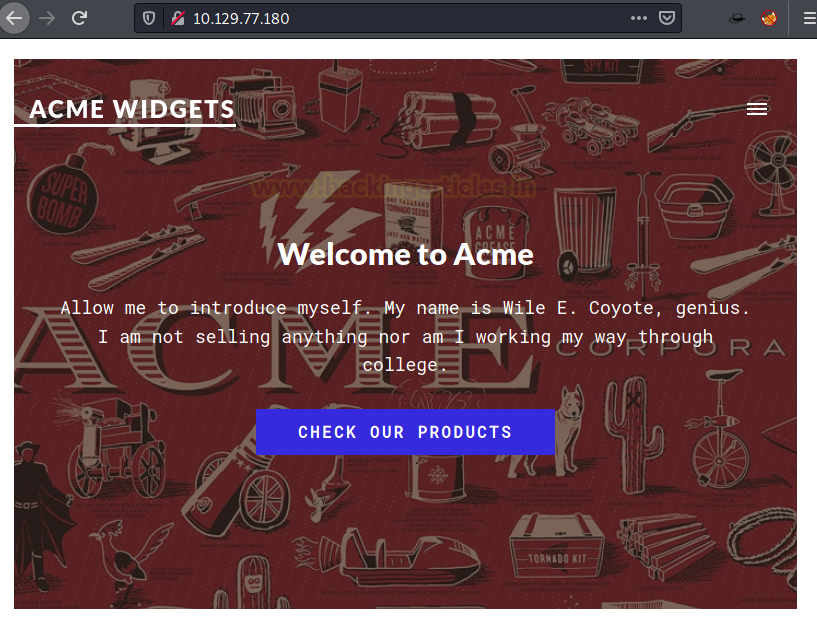This screenshot has height=624, width=817.
Task: Save page with the Pocket icon
Action: click(x=667, y=18)
